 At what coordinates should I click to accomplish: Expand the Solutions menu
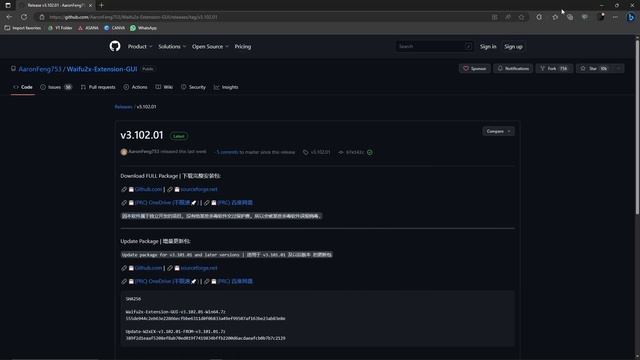click(x=172, y=47)
